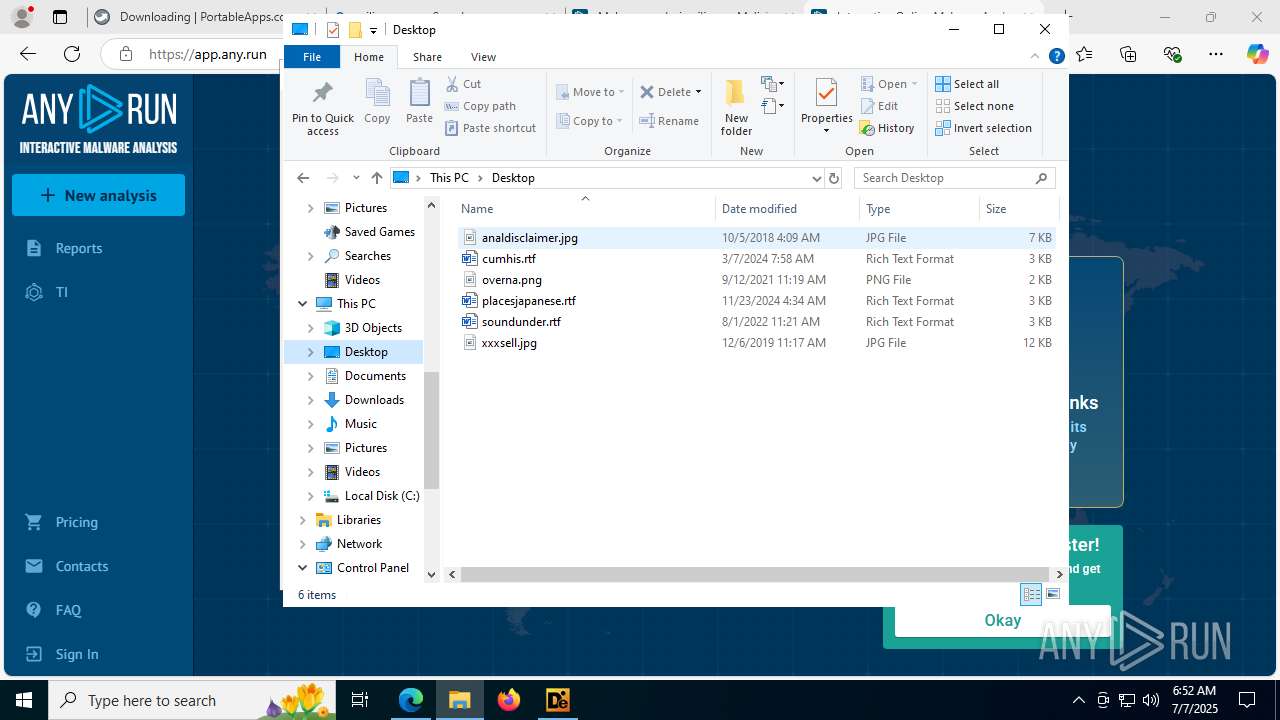Select Downloads in navigation pane
The image size is (1280, 720).
(374, 400)
